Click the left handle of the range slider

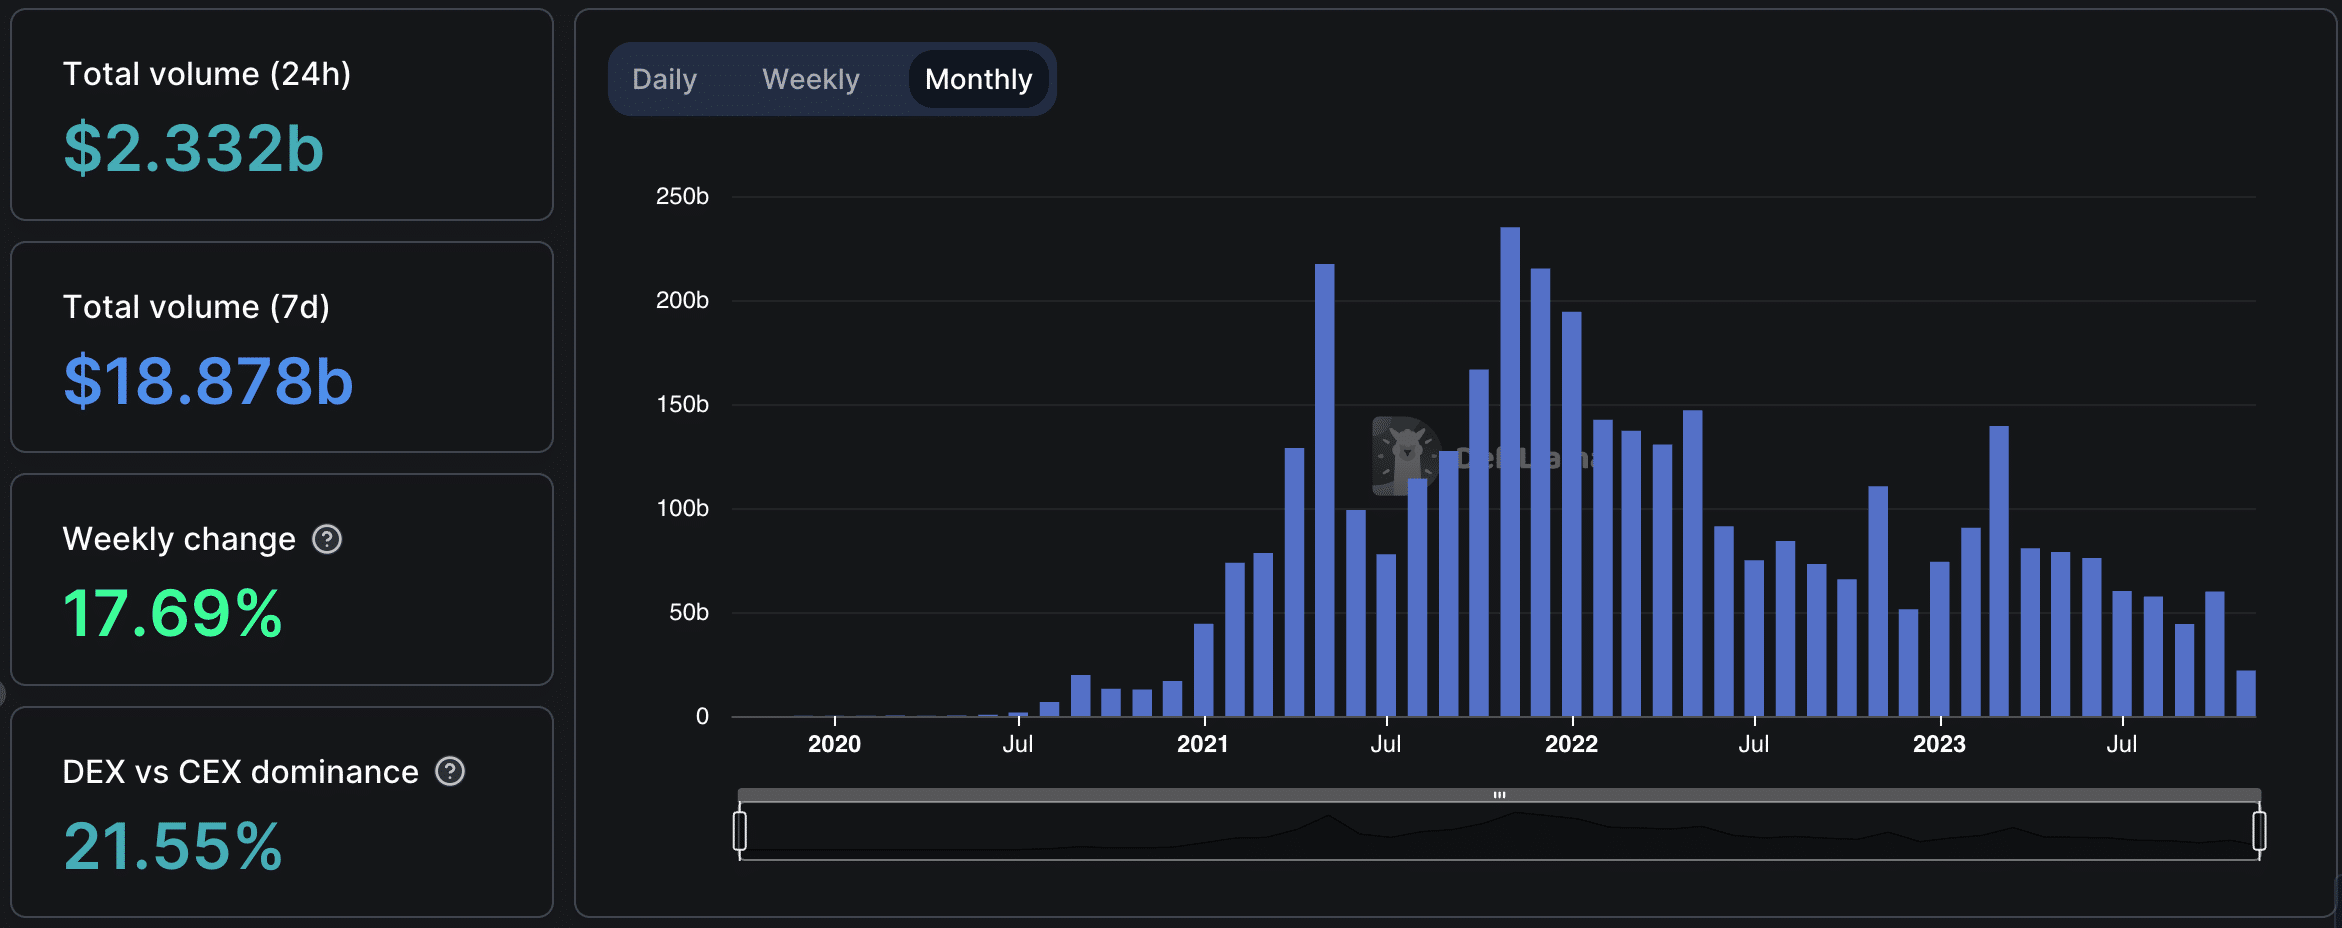coord(740,831)
